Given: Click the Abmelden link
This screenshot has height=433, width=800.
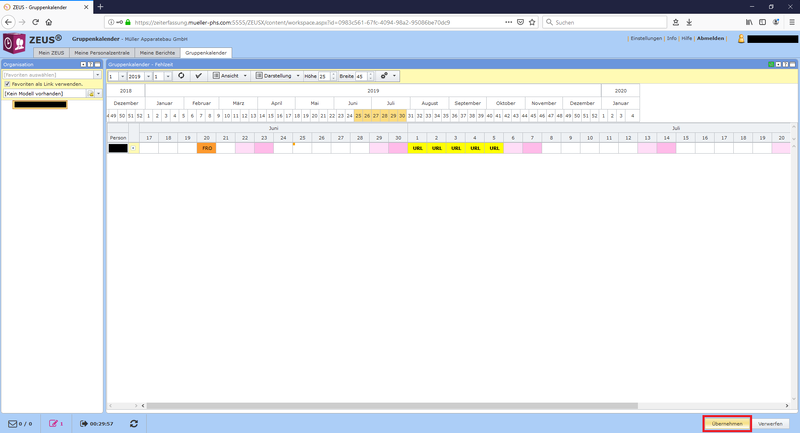Looking at the screenshot, I should pos(711,38).
